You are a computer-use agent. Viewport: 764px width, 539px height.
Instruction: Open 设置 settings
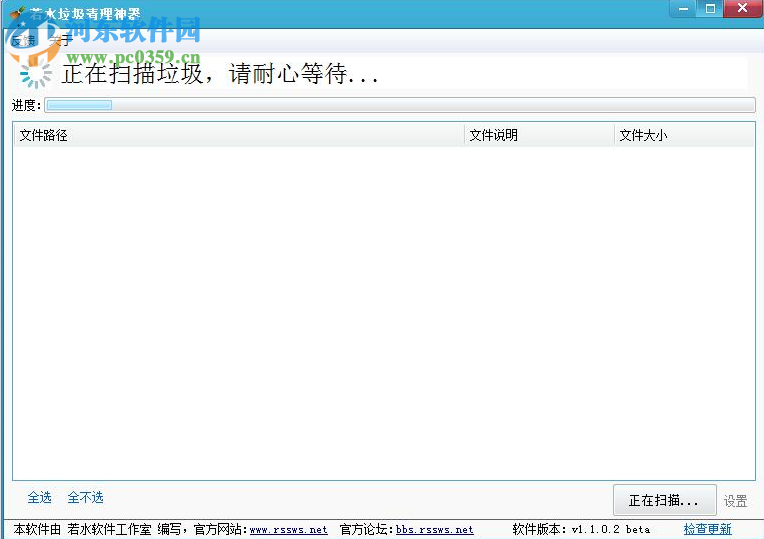pos(735,501)
